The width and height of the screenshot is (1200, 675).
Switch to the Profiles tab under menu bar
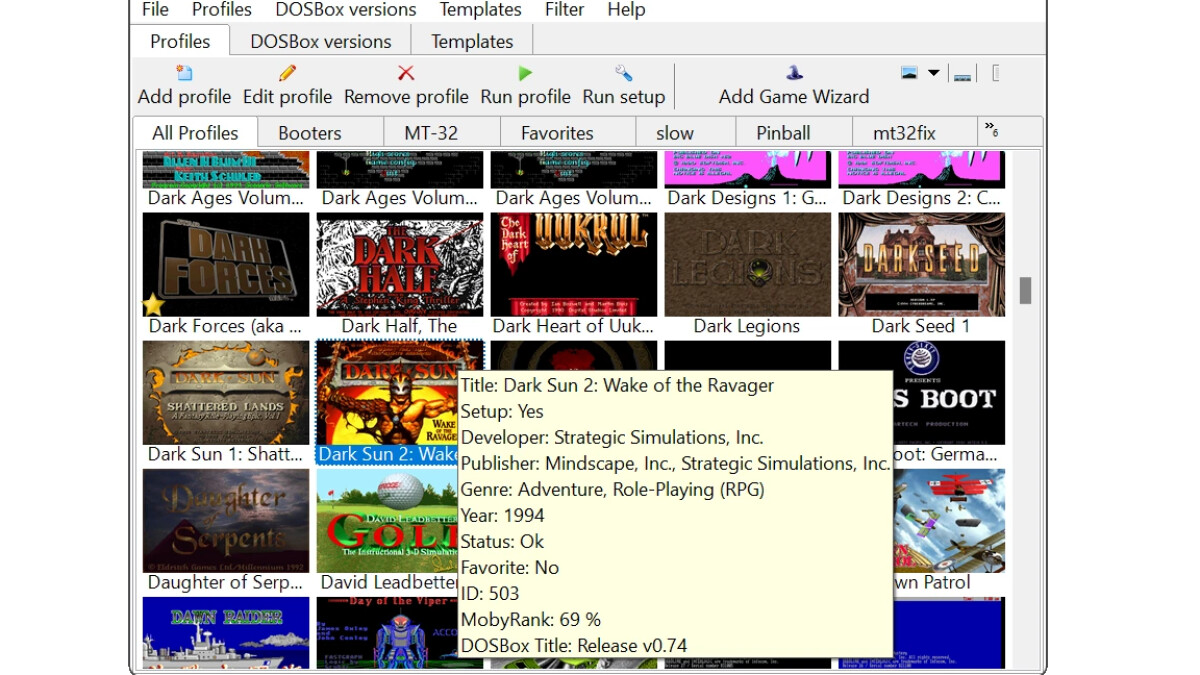pyautogui.click(x=180, y=41)
